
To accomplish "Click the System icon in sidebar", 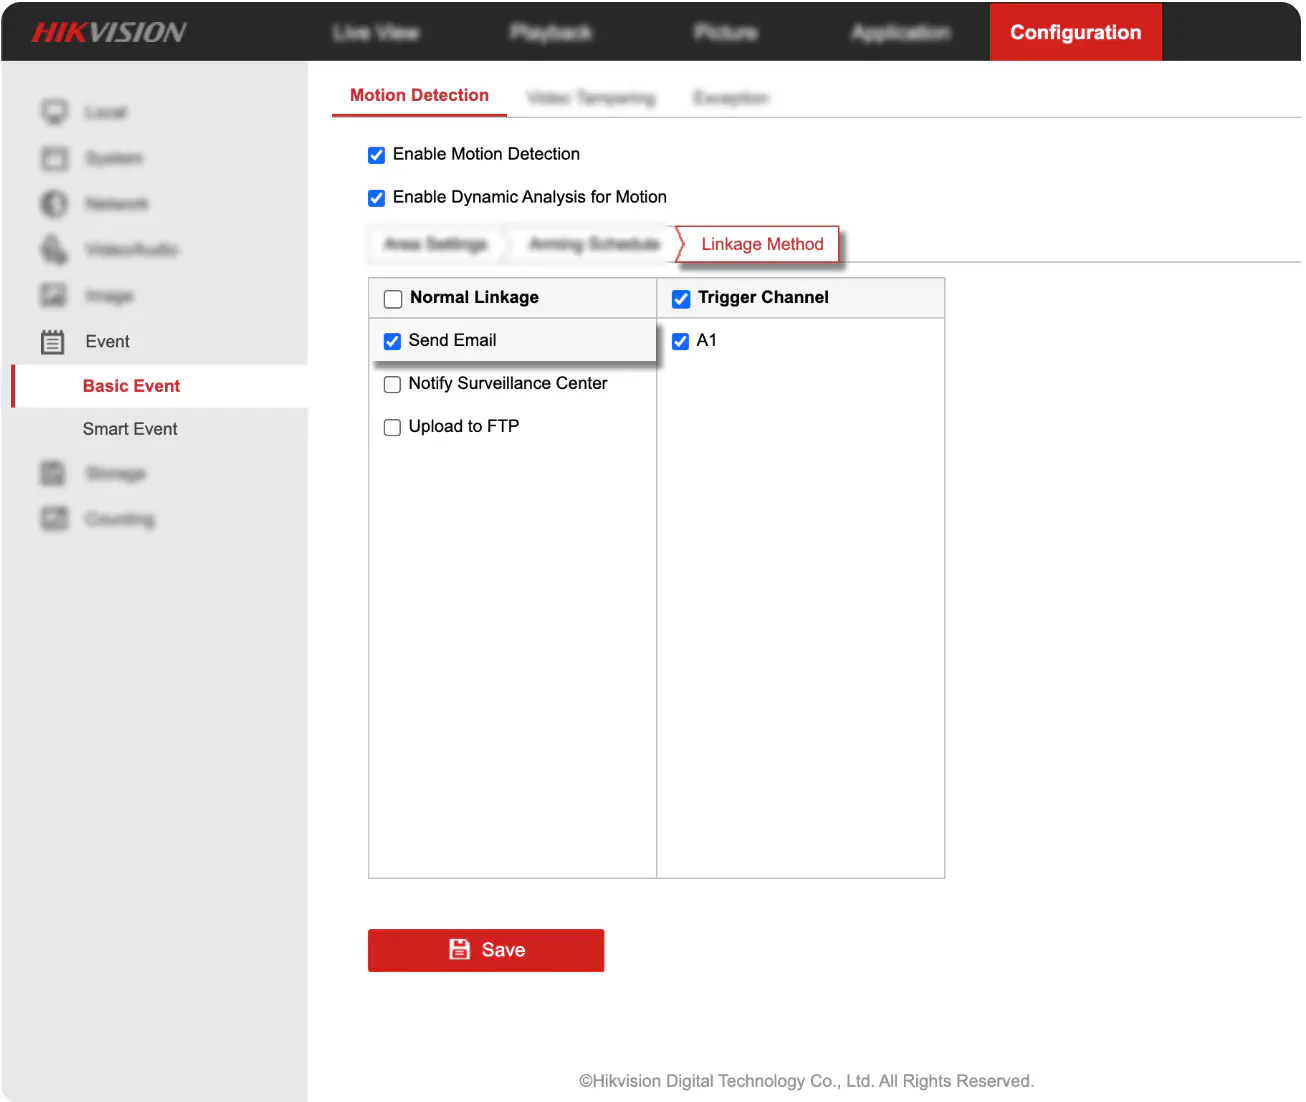I will [x=54, y=158].
